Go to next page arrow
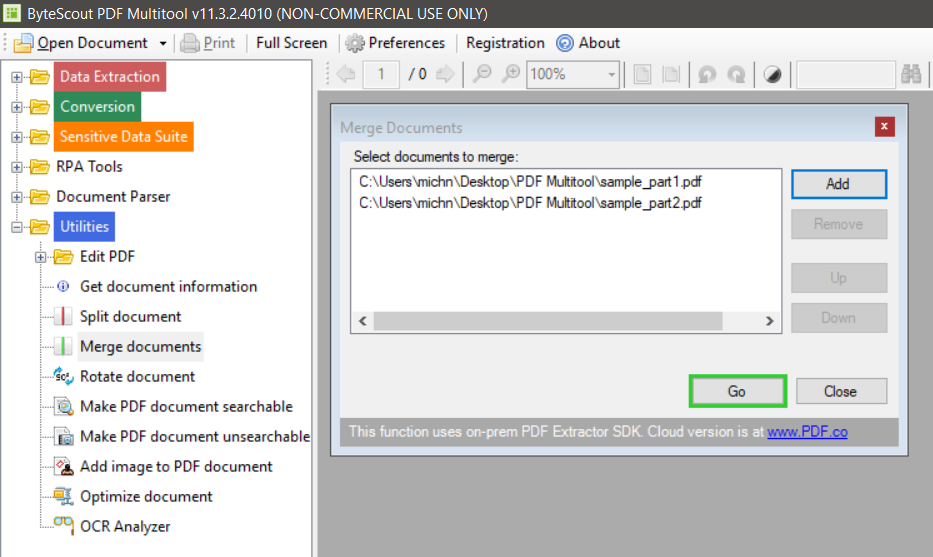This screenshot has height=557, width=933. 445,74
